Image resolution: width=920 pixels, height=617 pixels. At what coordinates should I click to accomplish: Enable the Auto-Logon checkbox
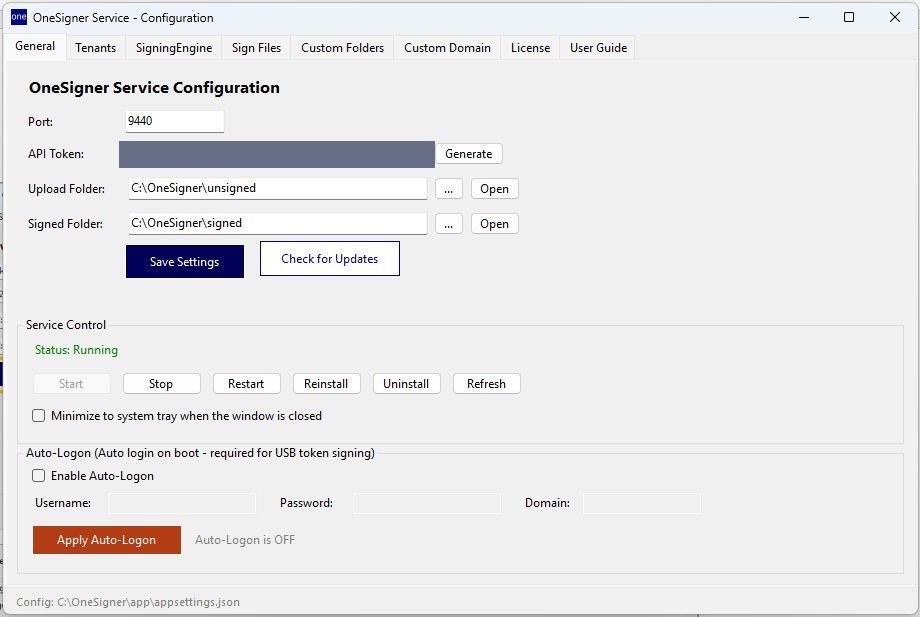[39, 476]
